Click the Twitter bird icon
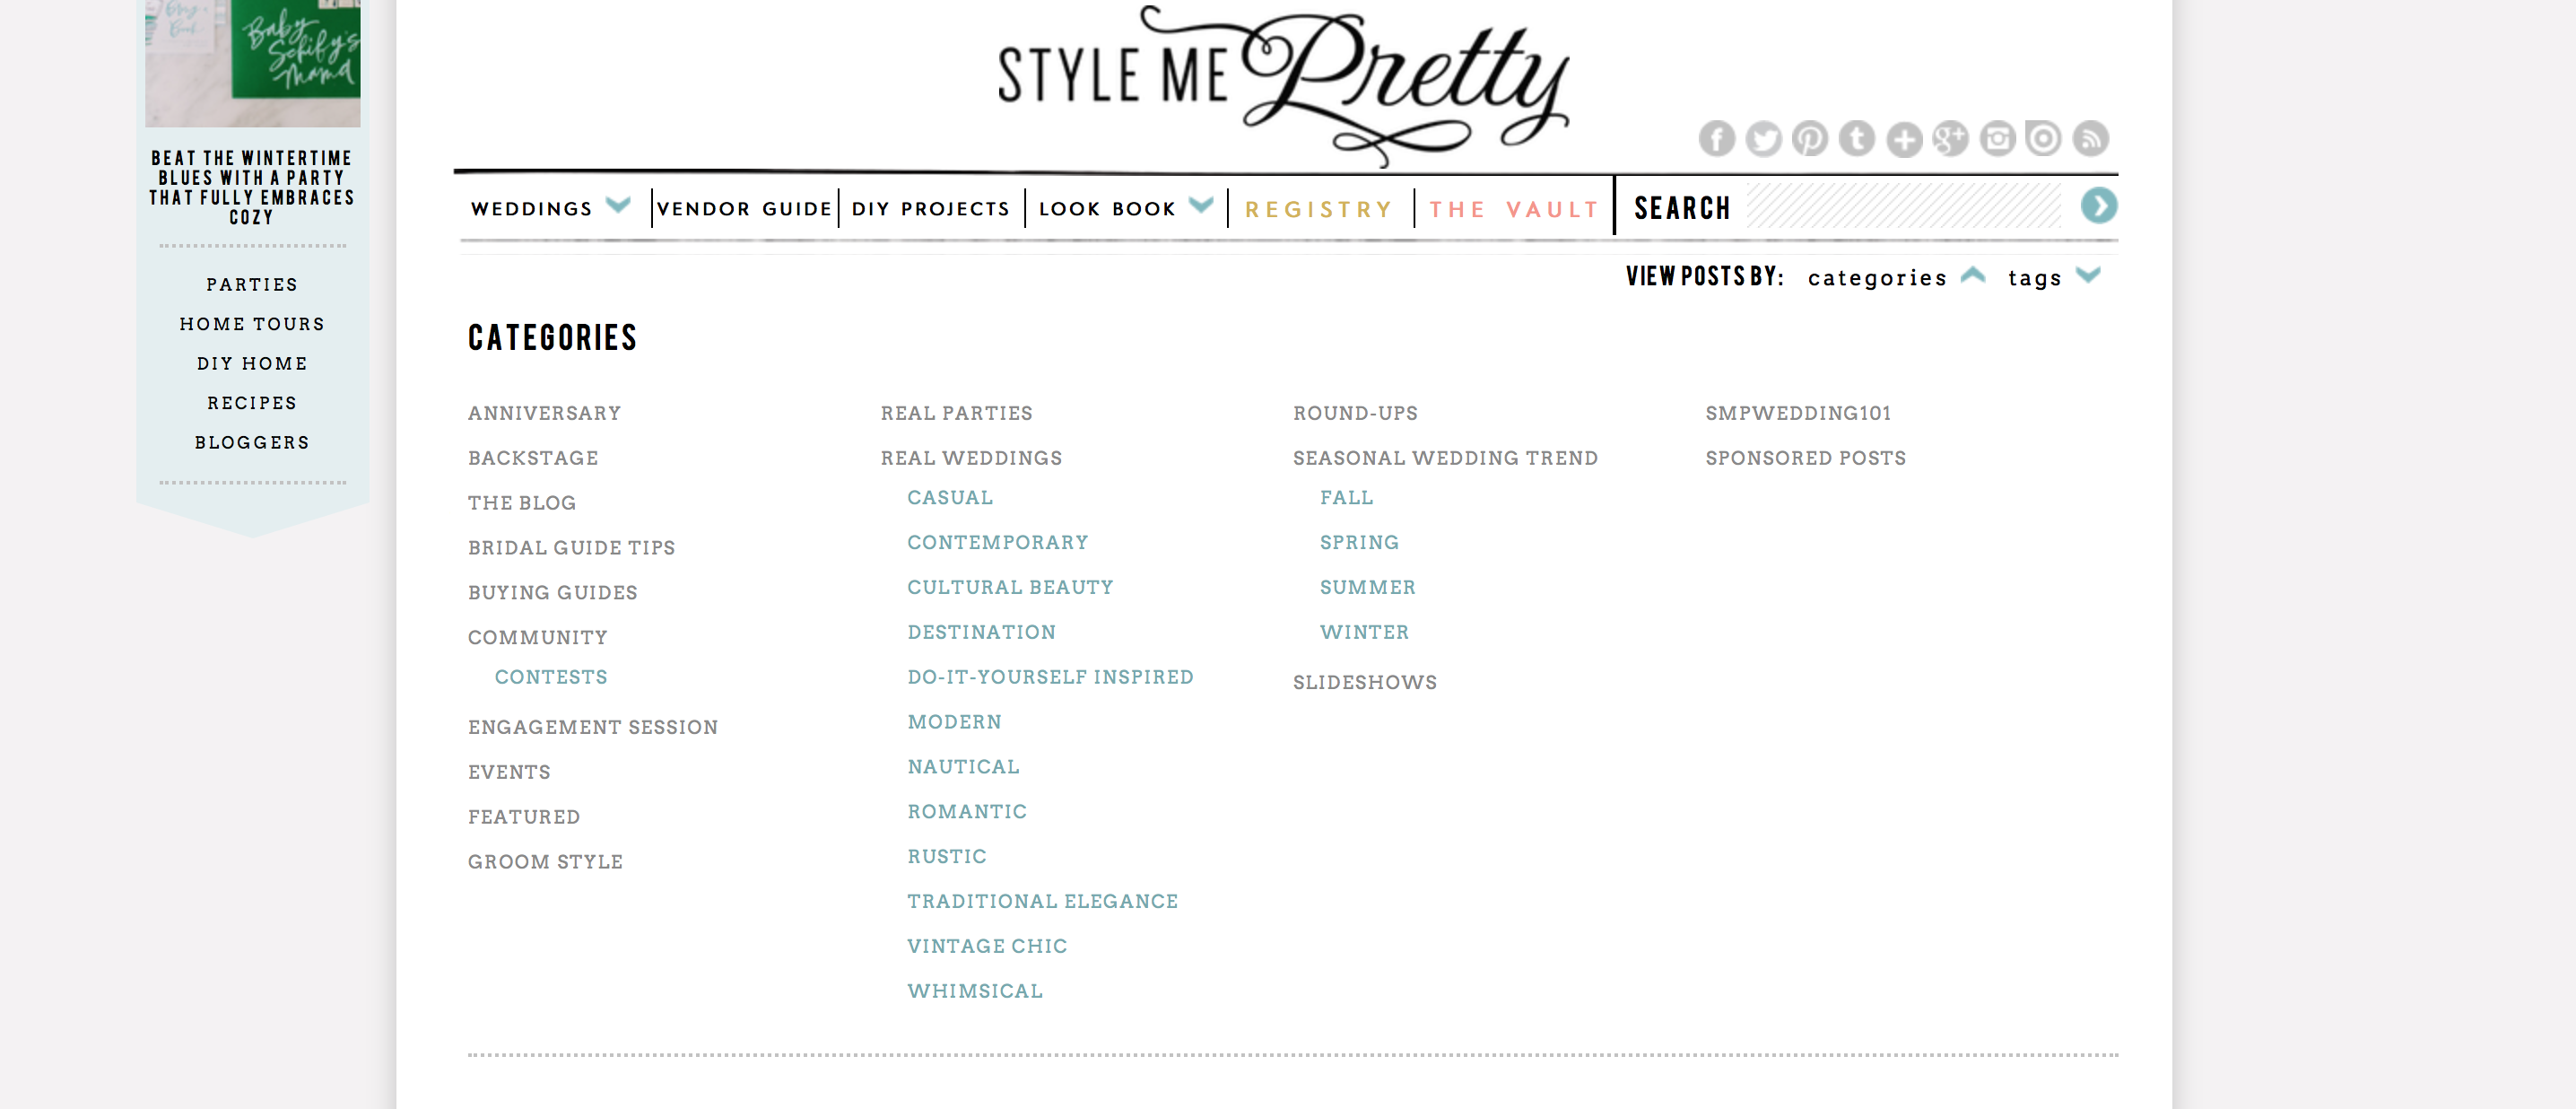The width and height of the screenshot is (2576, 1109). pos(1763,138)
